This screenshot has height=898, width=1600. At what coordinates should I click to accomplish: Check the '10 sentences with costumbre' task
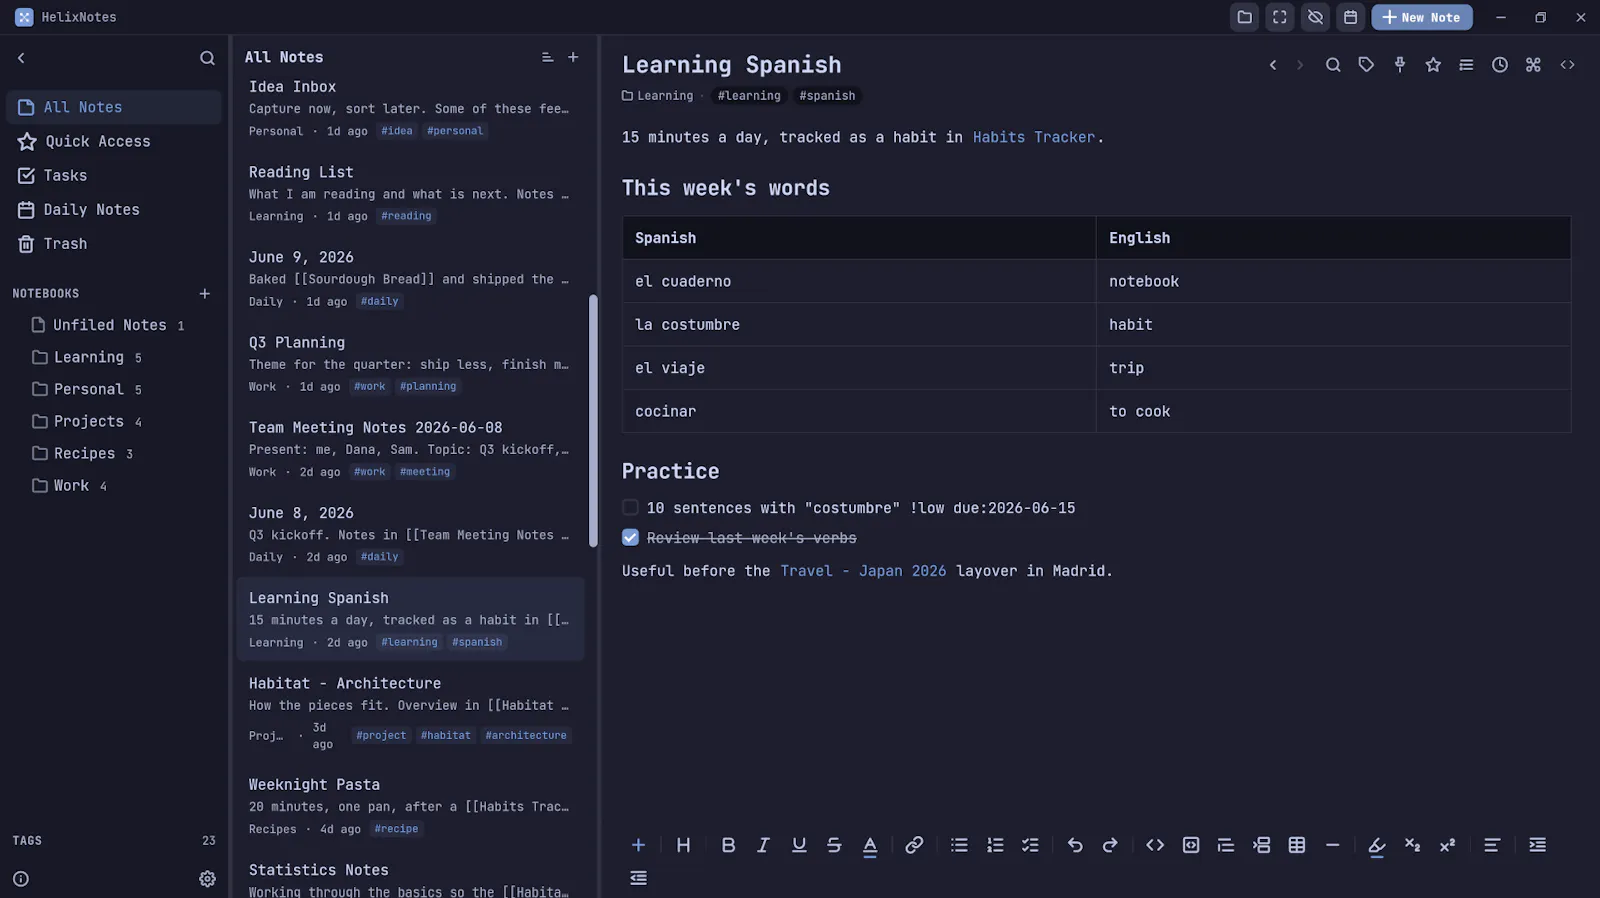pyautogui.click(x=630, y=507)
